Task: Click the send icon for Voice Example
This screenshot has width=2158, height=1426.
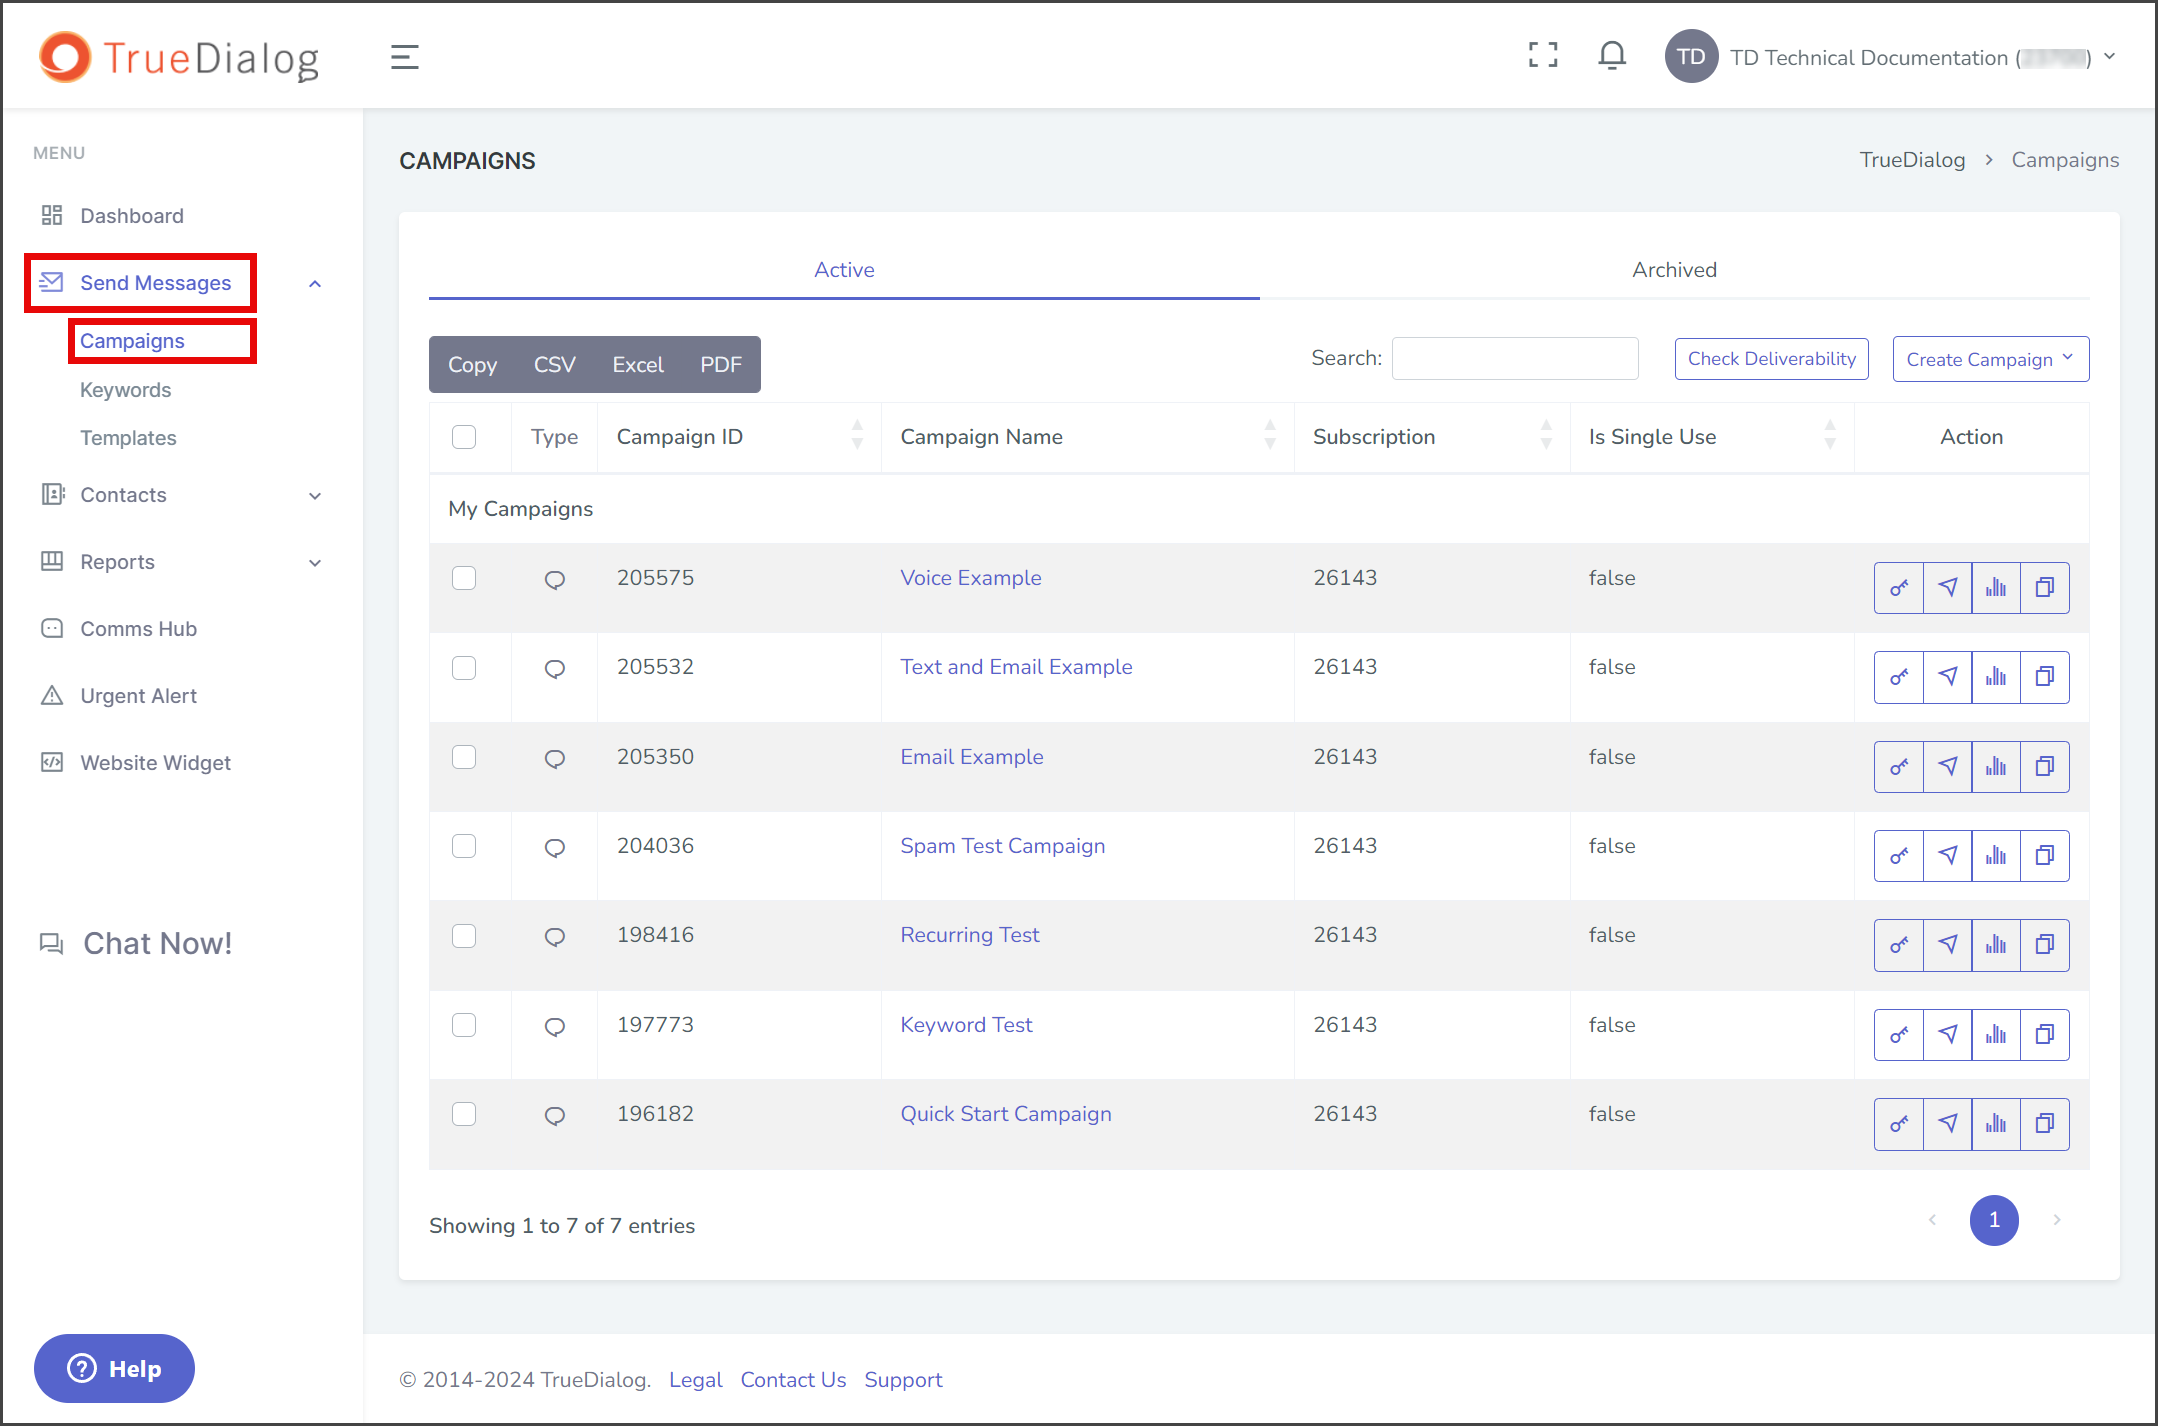Action: [x=1947, y=588]
